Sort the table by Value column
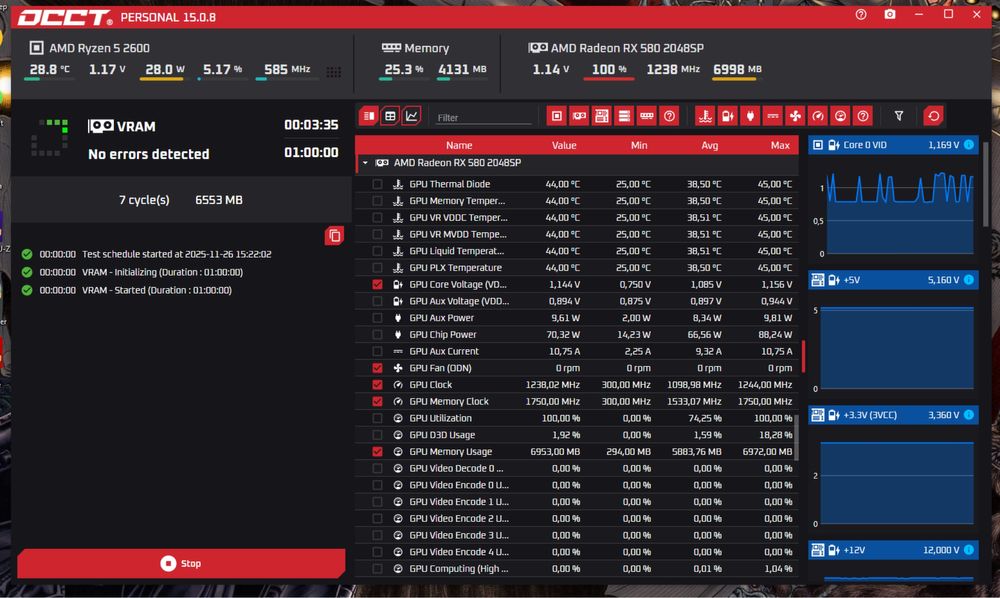The height and width of the screenshot is (598, 1000). coord(564,145)
